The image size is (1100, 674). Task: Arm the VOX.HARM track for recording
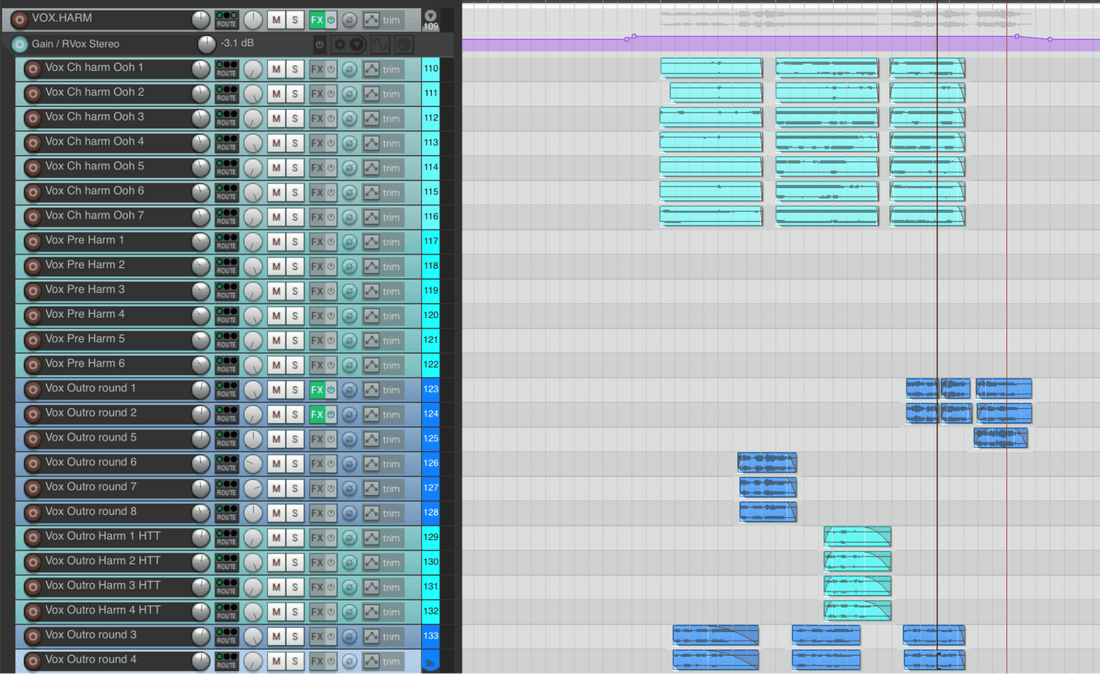19,20
